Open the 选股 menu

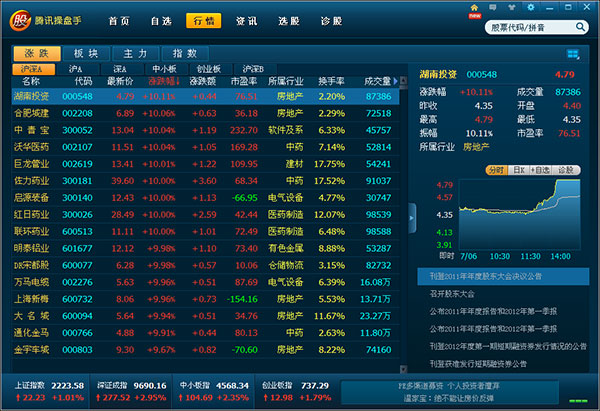289,21
